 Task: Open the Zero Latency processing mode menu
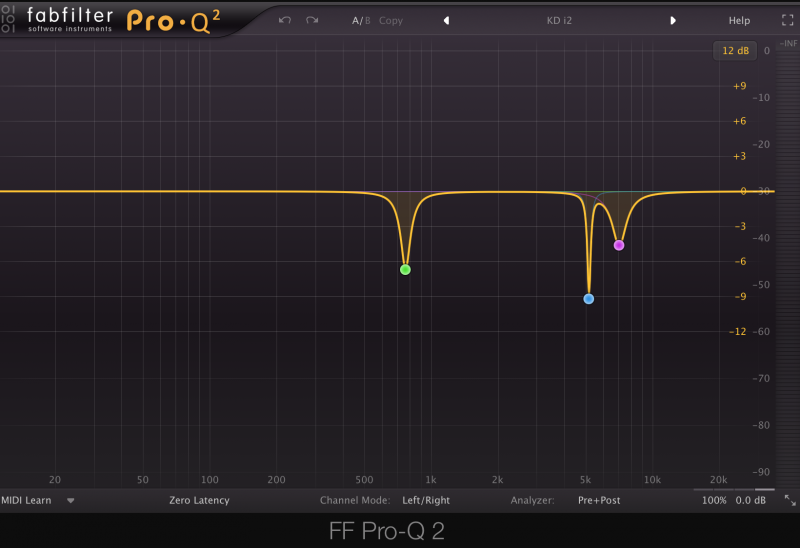coord(199,501)
